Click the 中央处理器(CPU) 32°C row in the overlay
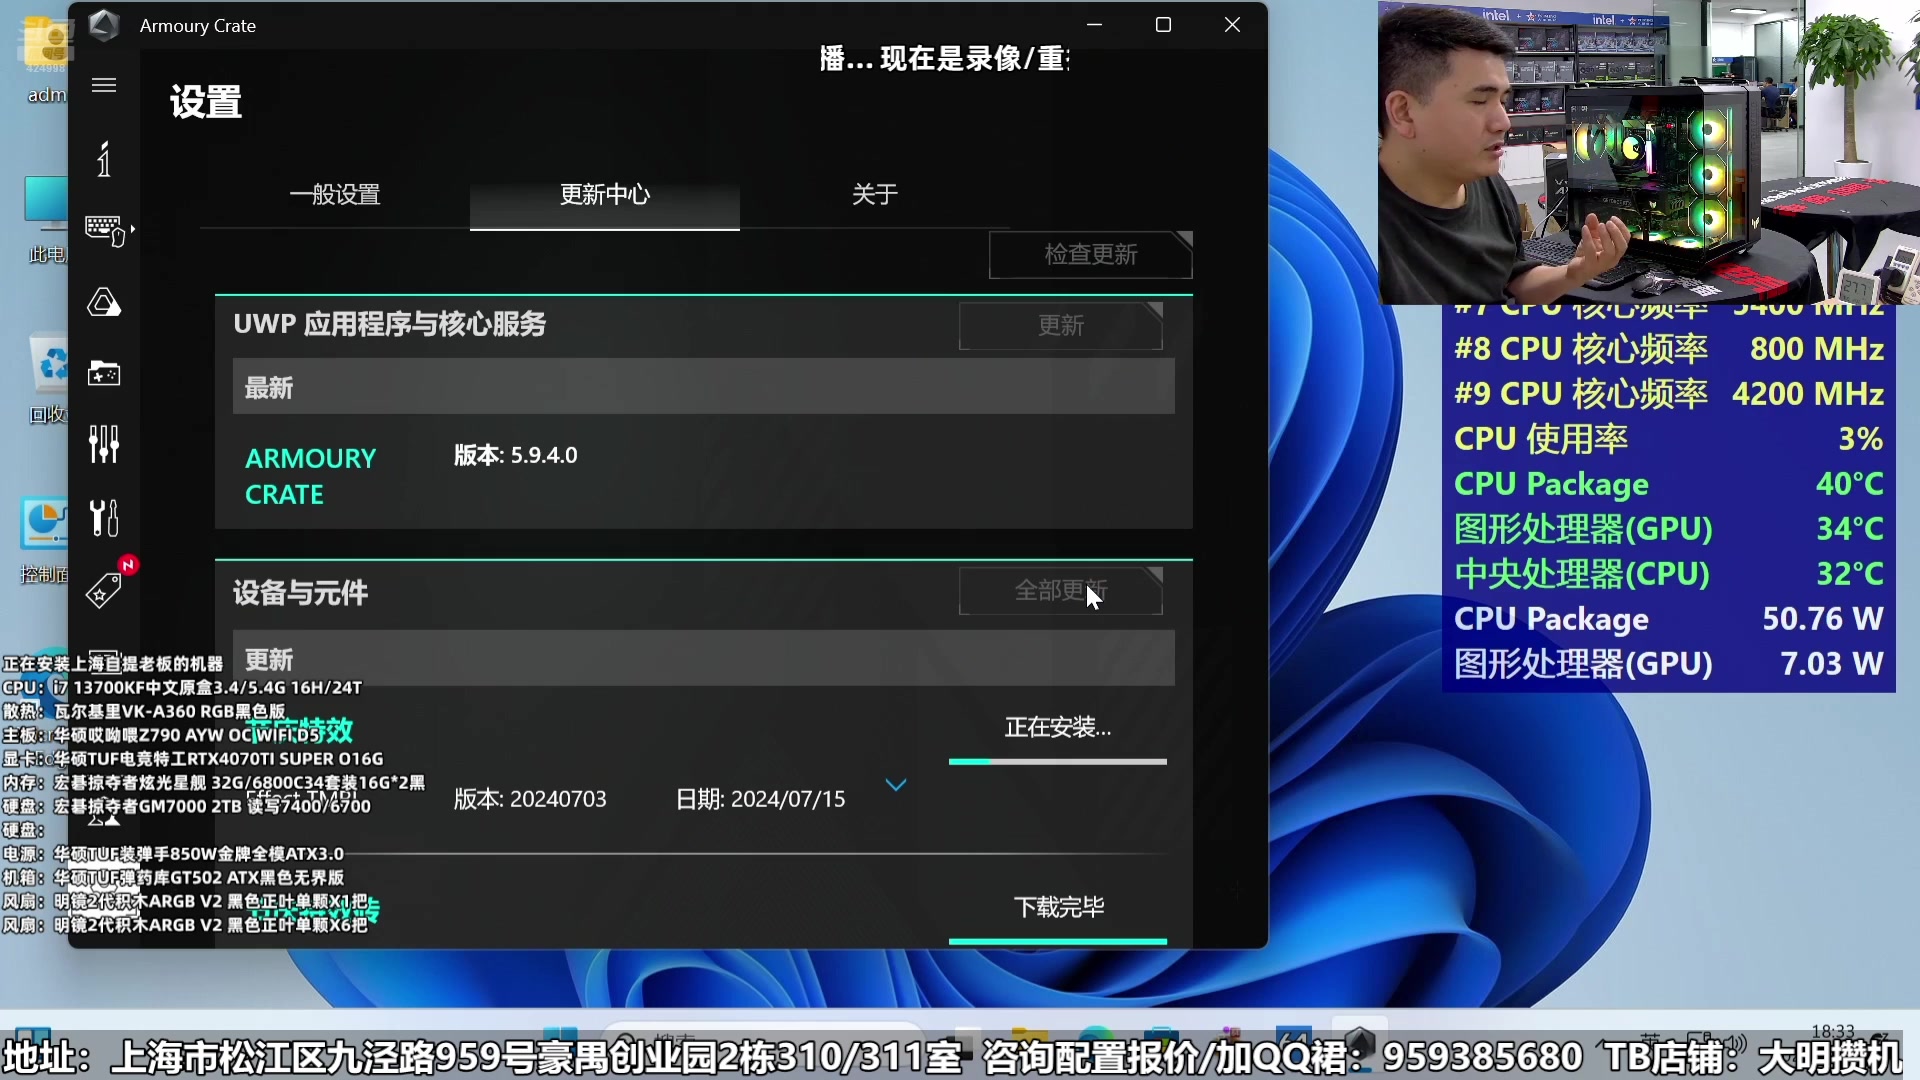Screen dimensions: 1920x1080 (1669, 574)
